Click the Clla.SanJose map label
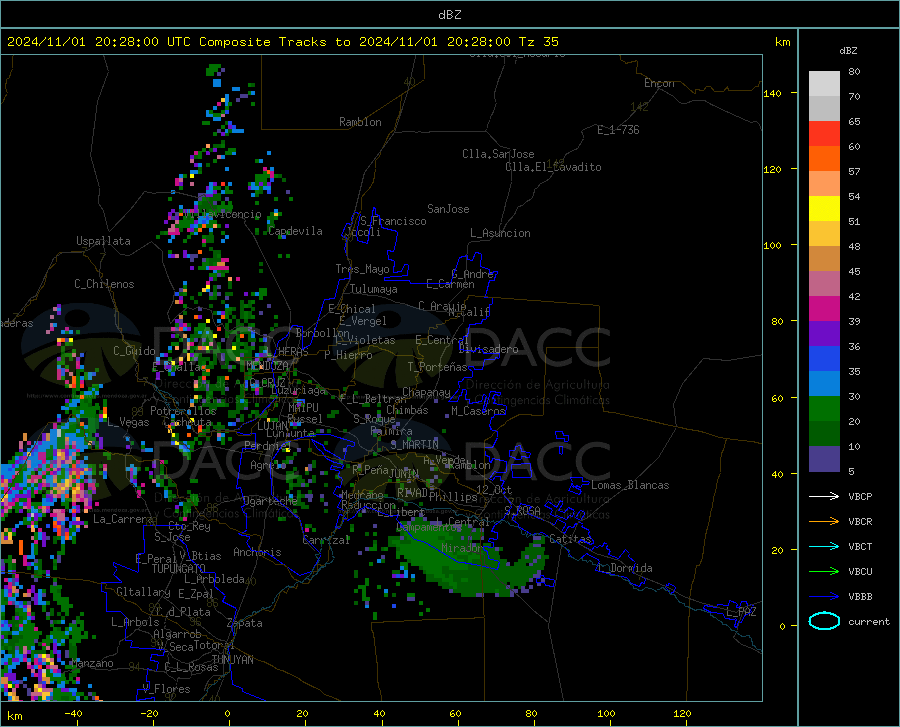Image resolution: width=900 pixels, height=727 pixels. coord(498,154)
